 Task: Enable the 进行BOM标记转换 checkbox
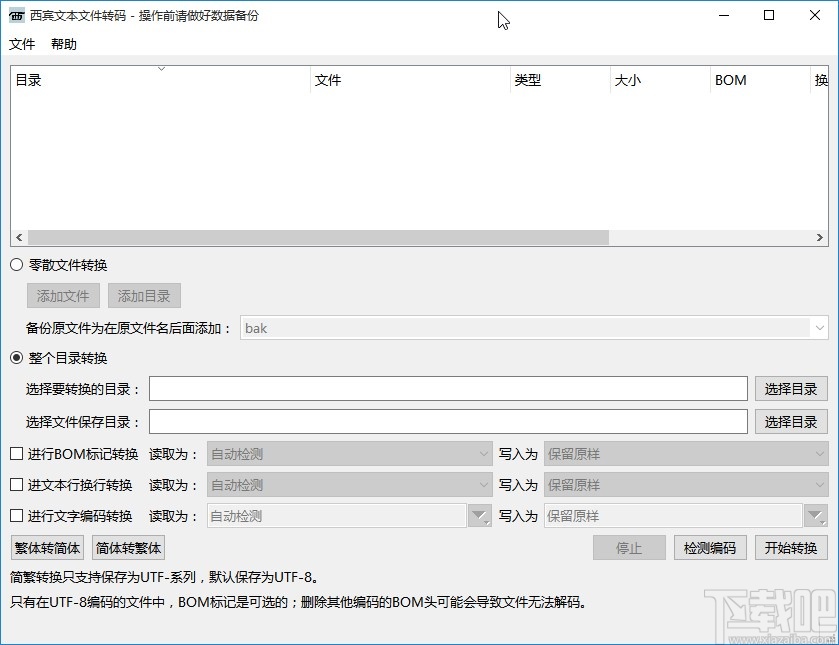point(15,452)
